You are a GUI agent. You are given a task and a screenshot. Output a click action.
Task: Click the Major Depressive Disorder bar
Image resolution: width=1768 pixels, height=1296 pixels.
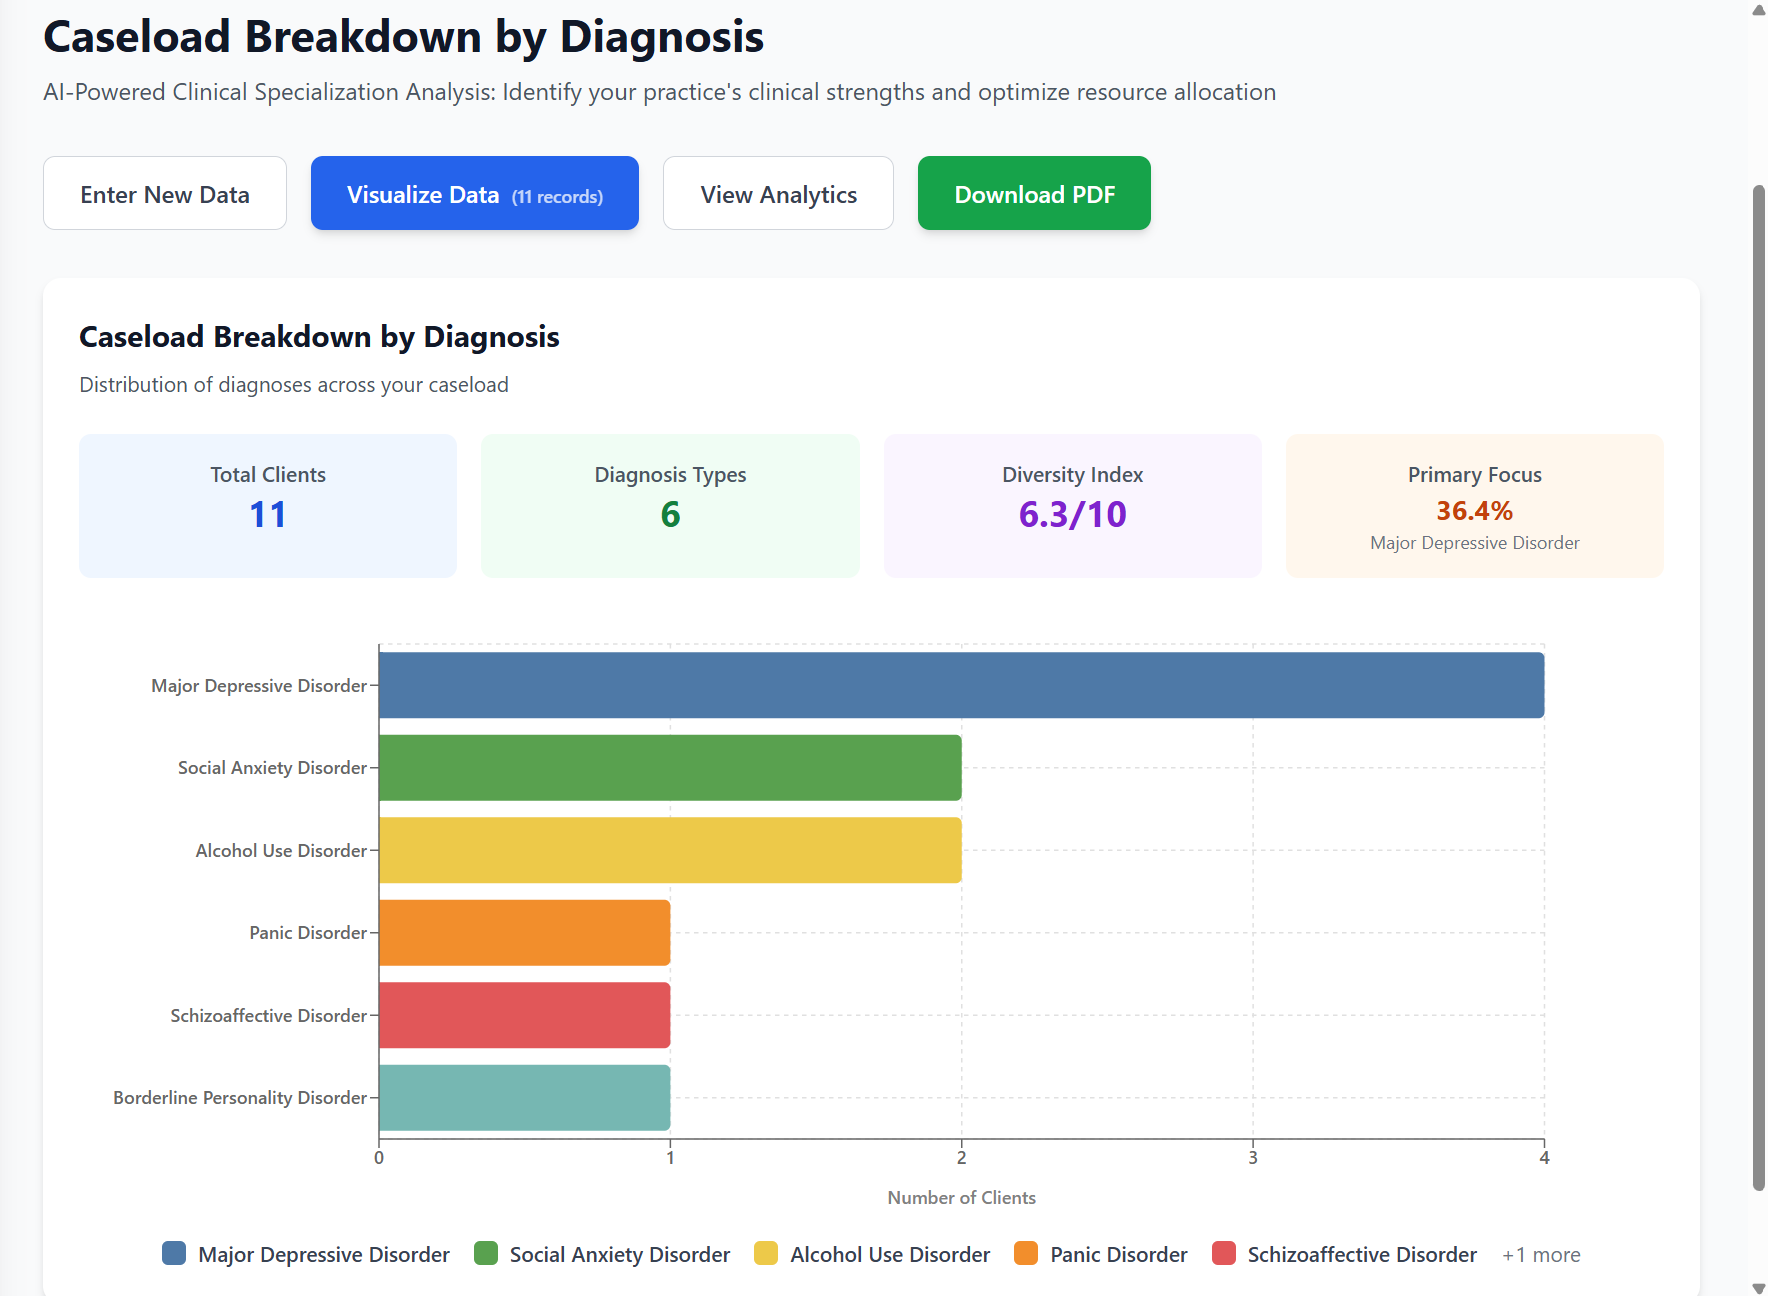point(960,685)
